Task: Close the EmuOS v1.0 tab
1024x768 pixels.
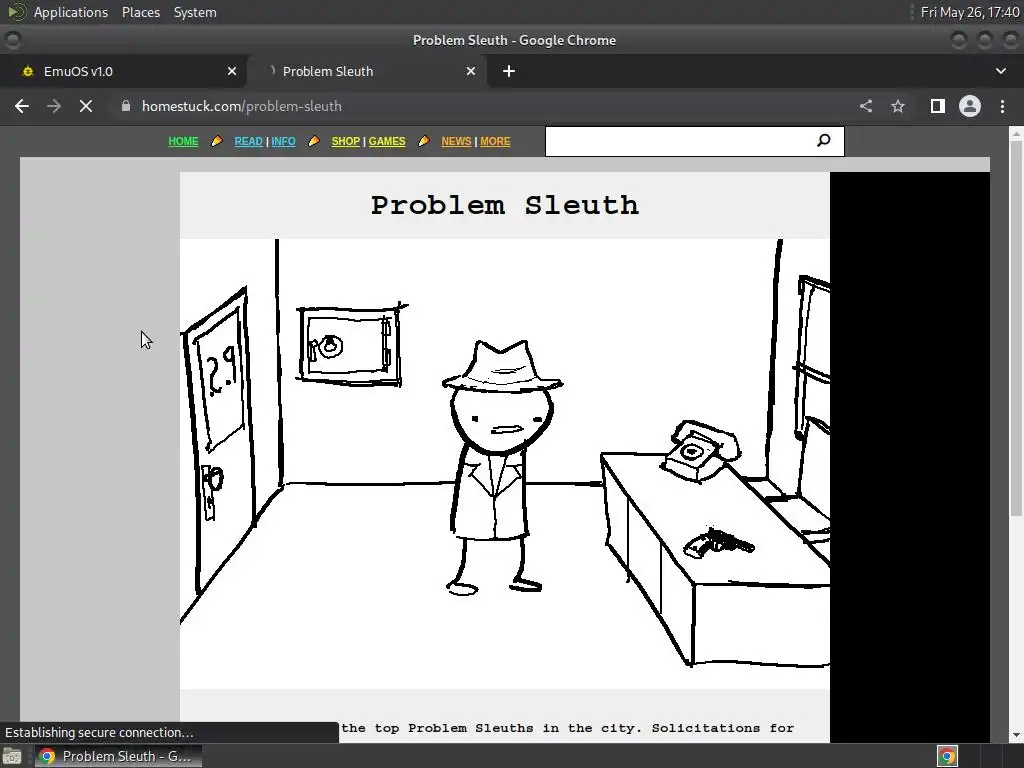Action: coord(232,71)
